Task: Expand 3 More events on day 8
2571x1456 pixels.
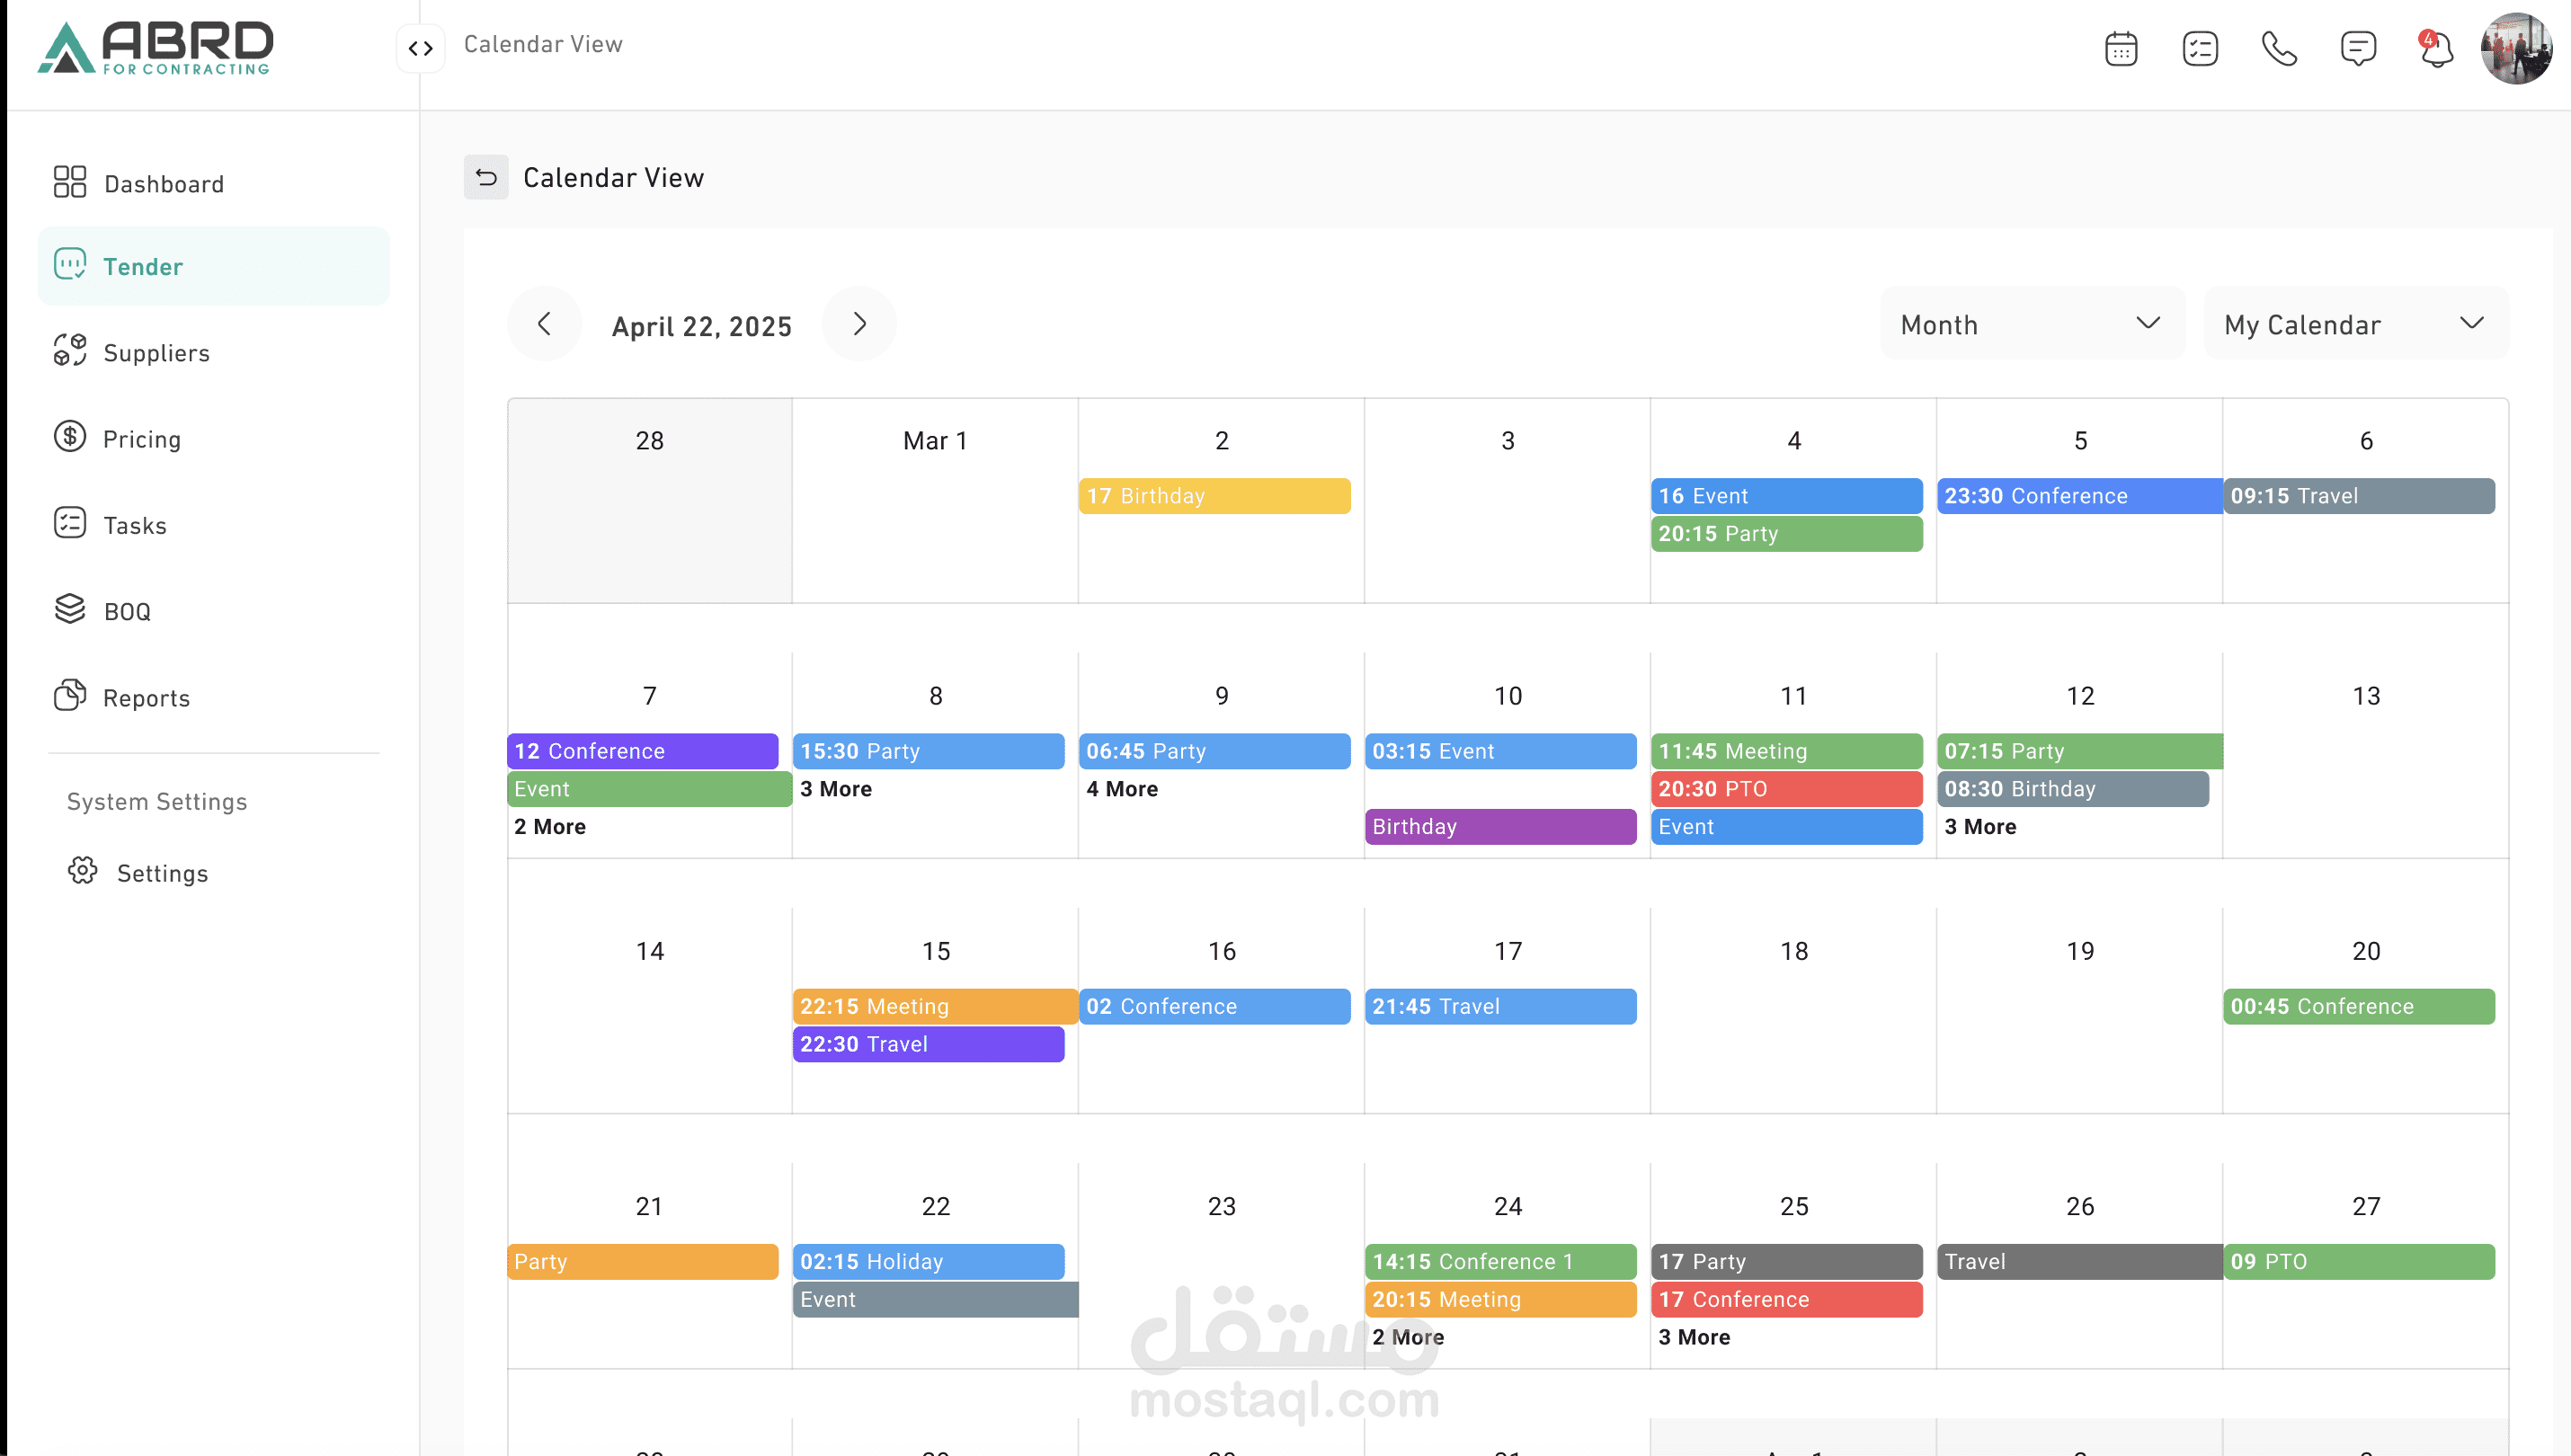Action: coord(836,789)
